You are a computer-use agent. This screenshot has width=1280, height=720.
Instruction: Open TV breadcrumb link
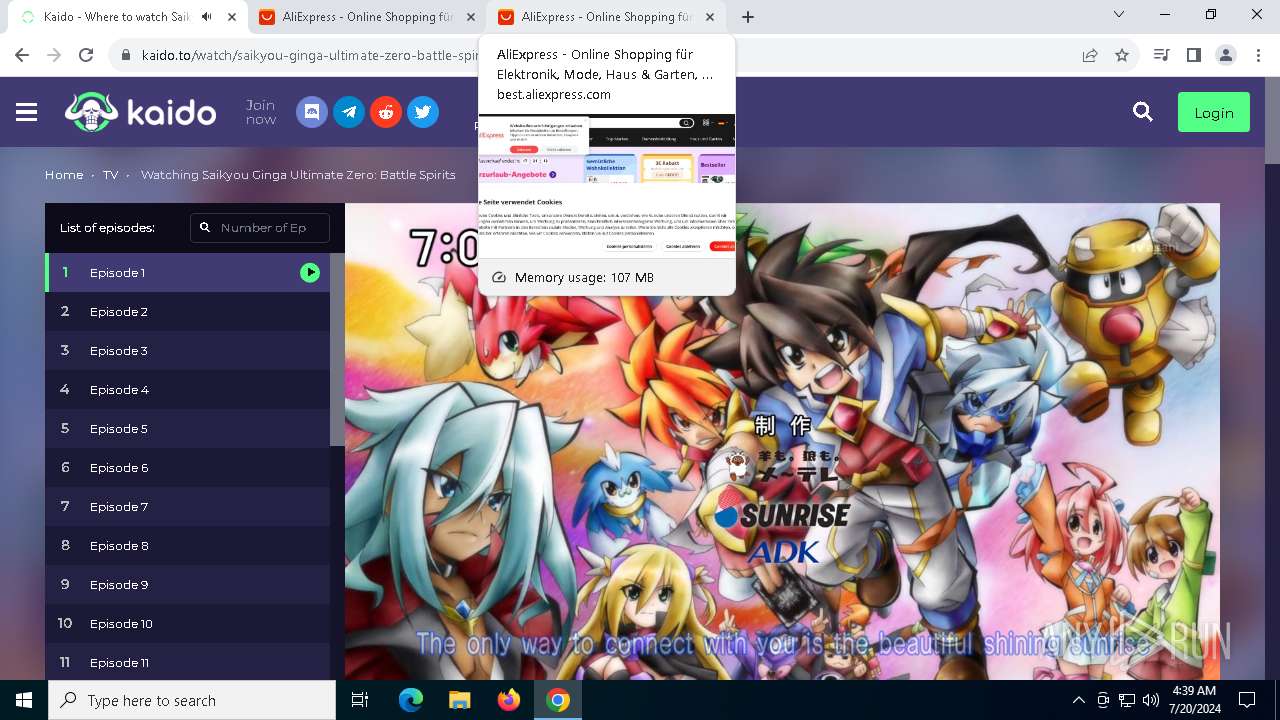click(x=110, y=175)
